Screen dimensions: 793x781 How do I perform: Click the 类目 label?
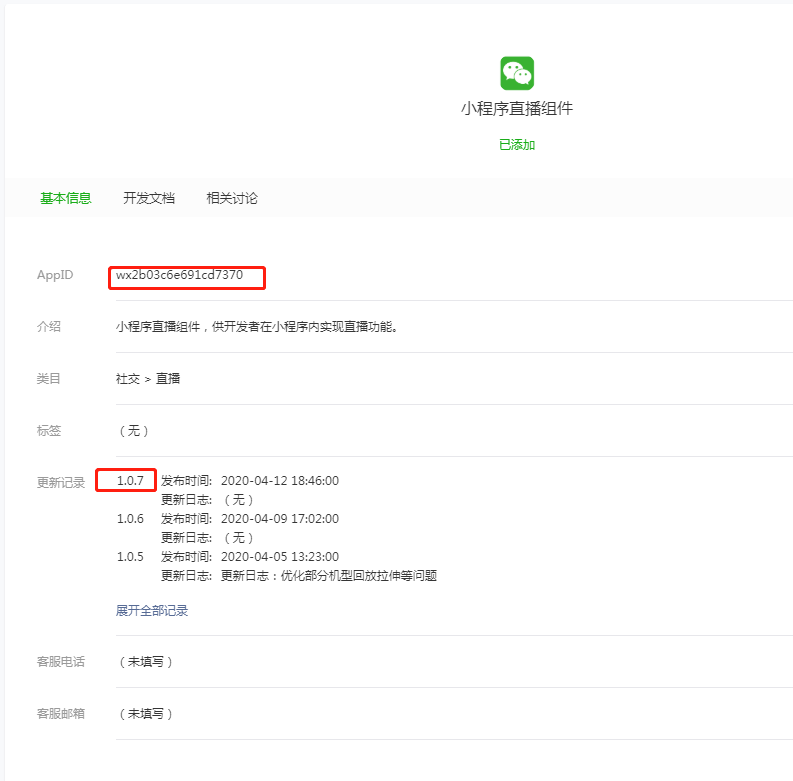tap(49, 379)
